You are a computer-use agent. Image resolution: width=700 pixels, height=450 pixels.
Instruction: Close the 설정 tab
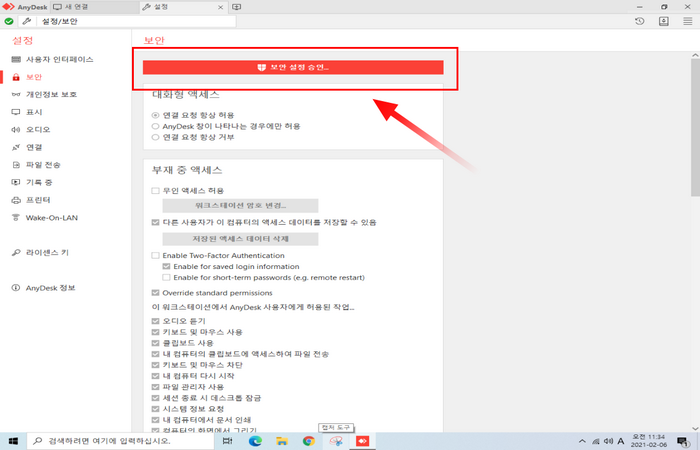click(x=221, y=7)
